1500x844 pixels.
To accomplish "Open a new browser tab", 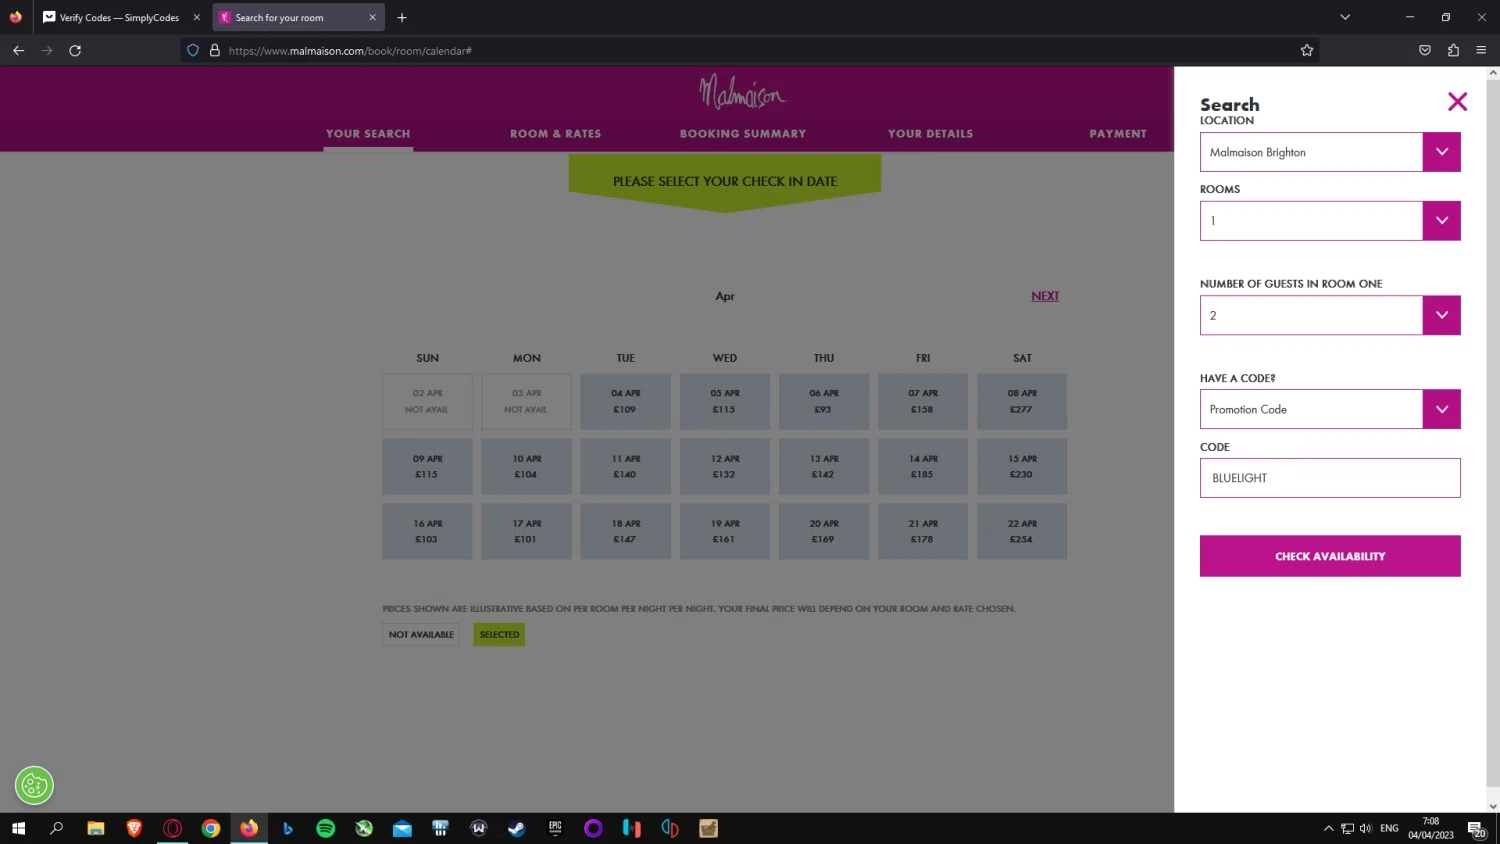I will tap(402, 17).
